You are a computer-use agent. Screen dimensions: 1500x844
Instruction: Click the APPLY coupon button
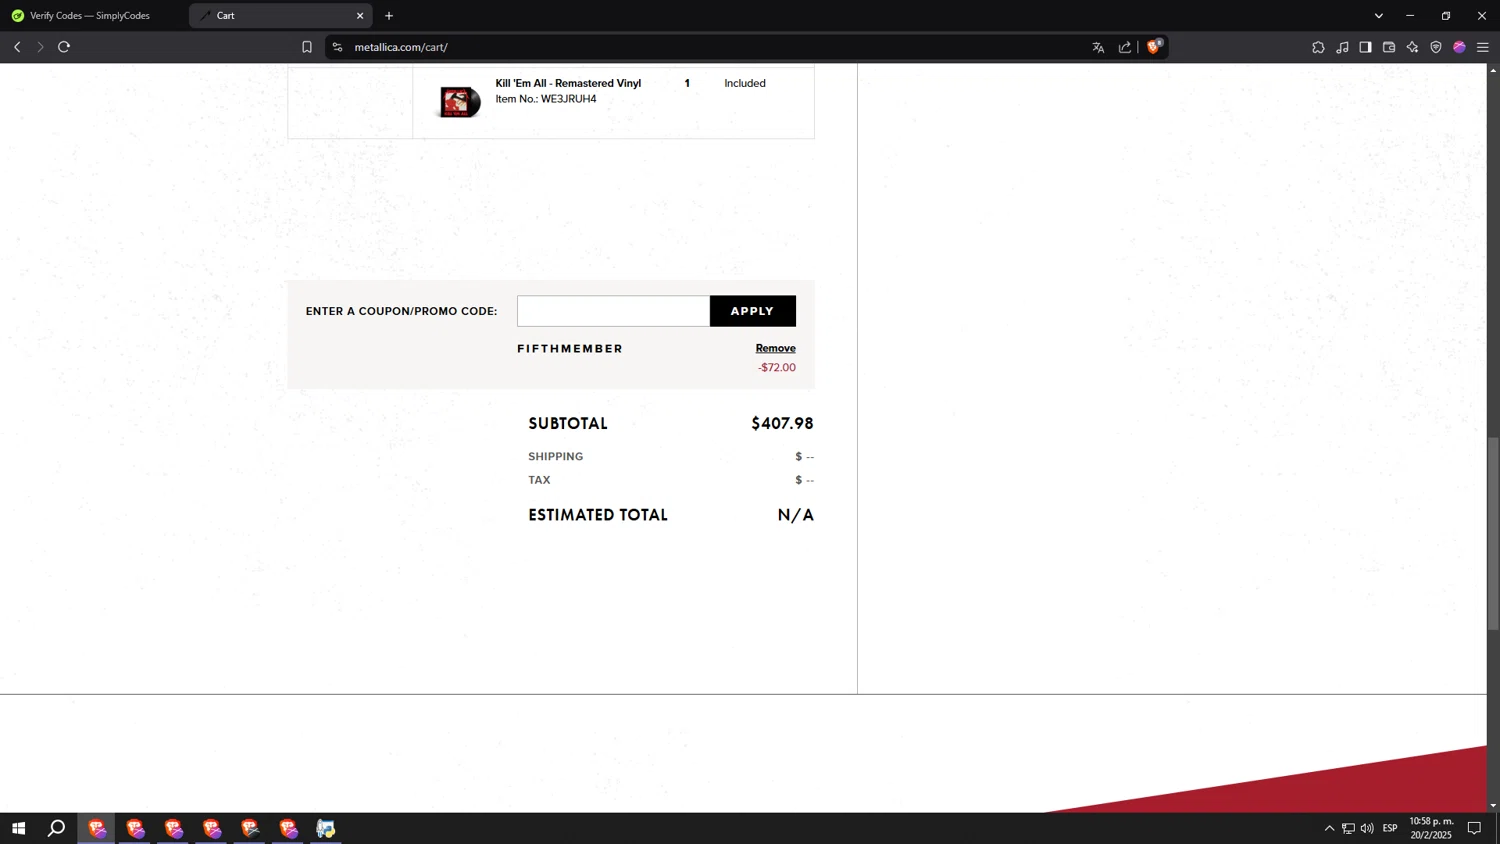point(753,311)
